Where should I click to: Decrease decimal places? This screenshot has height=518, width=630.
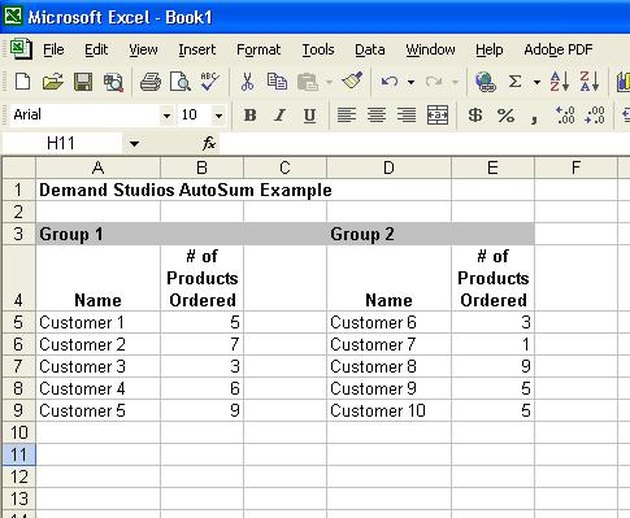pyautogui.click(x=595, y=115)
